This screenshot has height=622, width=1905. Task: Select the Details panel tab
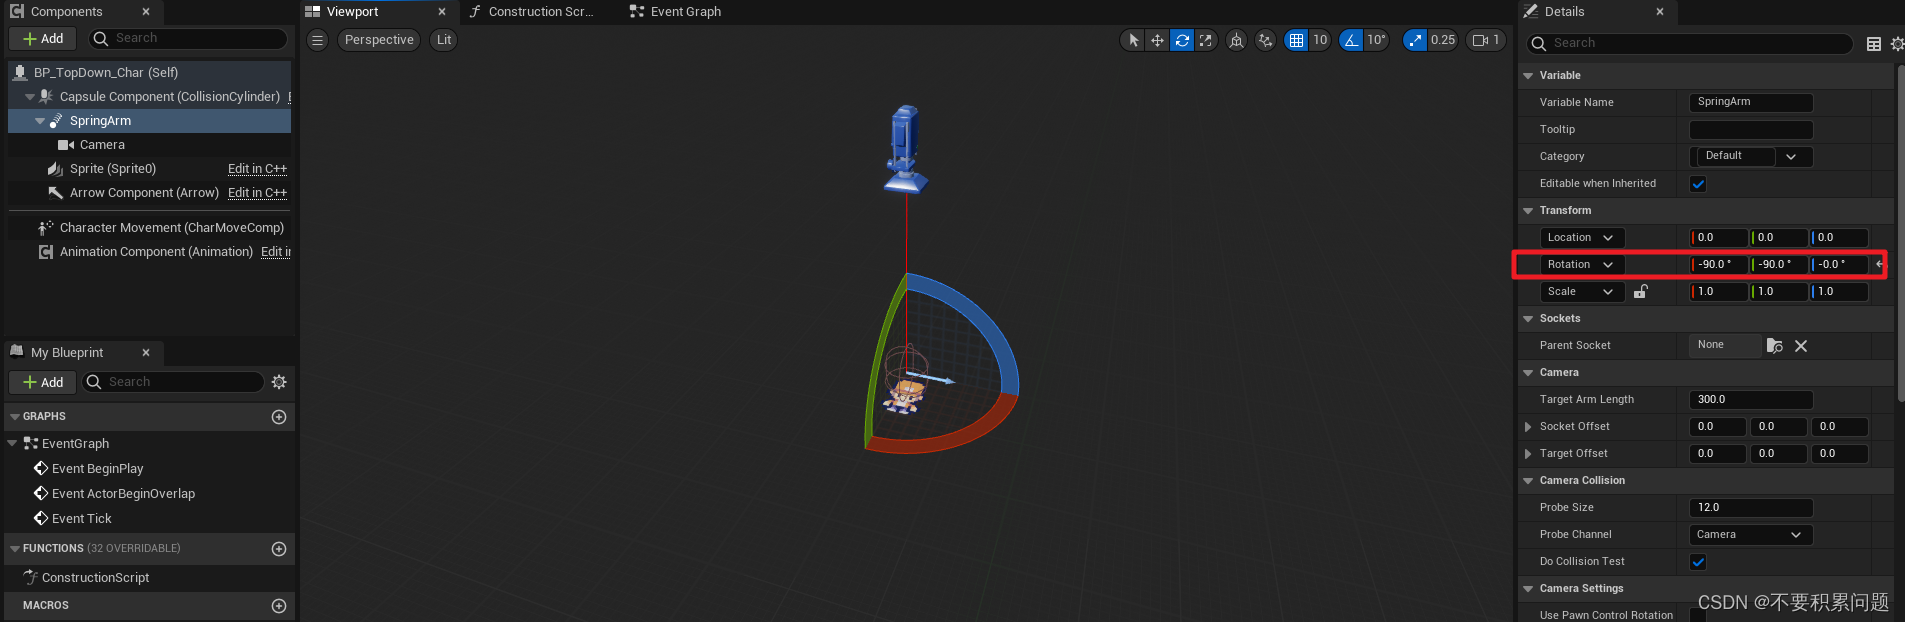tap(1564, 12)
